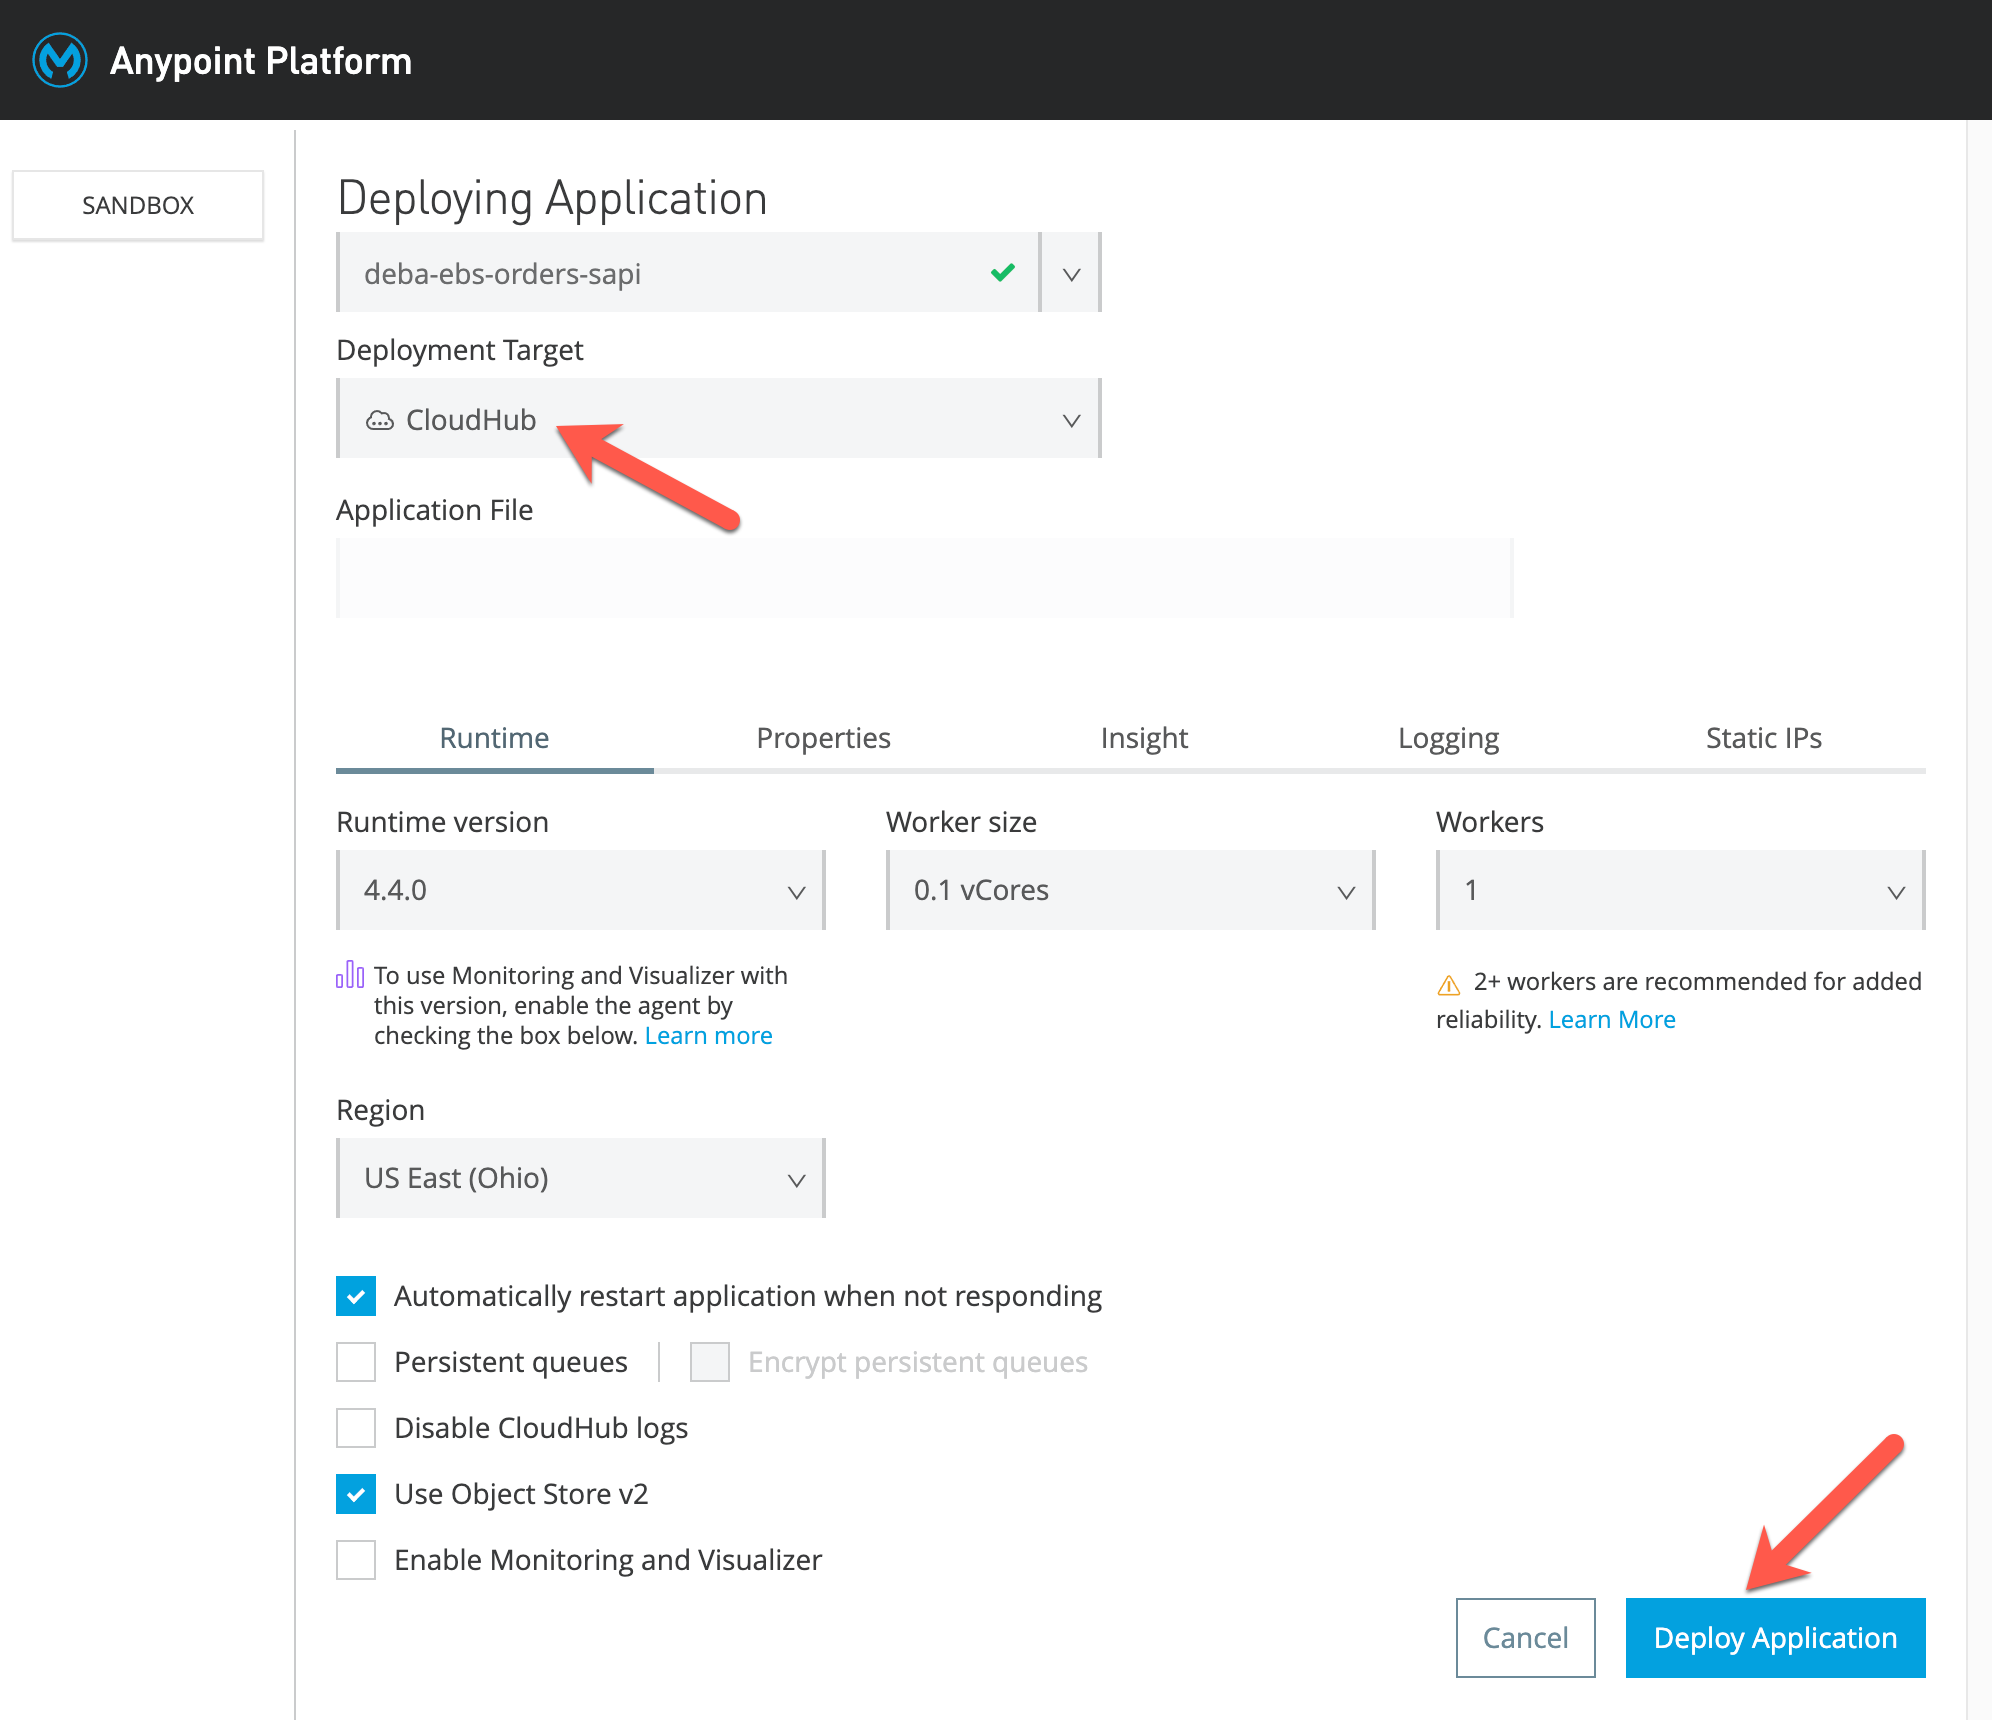This screenshot has height=1720, width=1992.
Task: Click the Deploy Application button
Action: pos(1775,1638)
